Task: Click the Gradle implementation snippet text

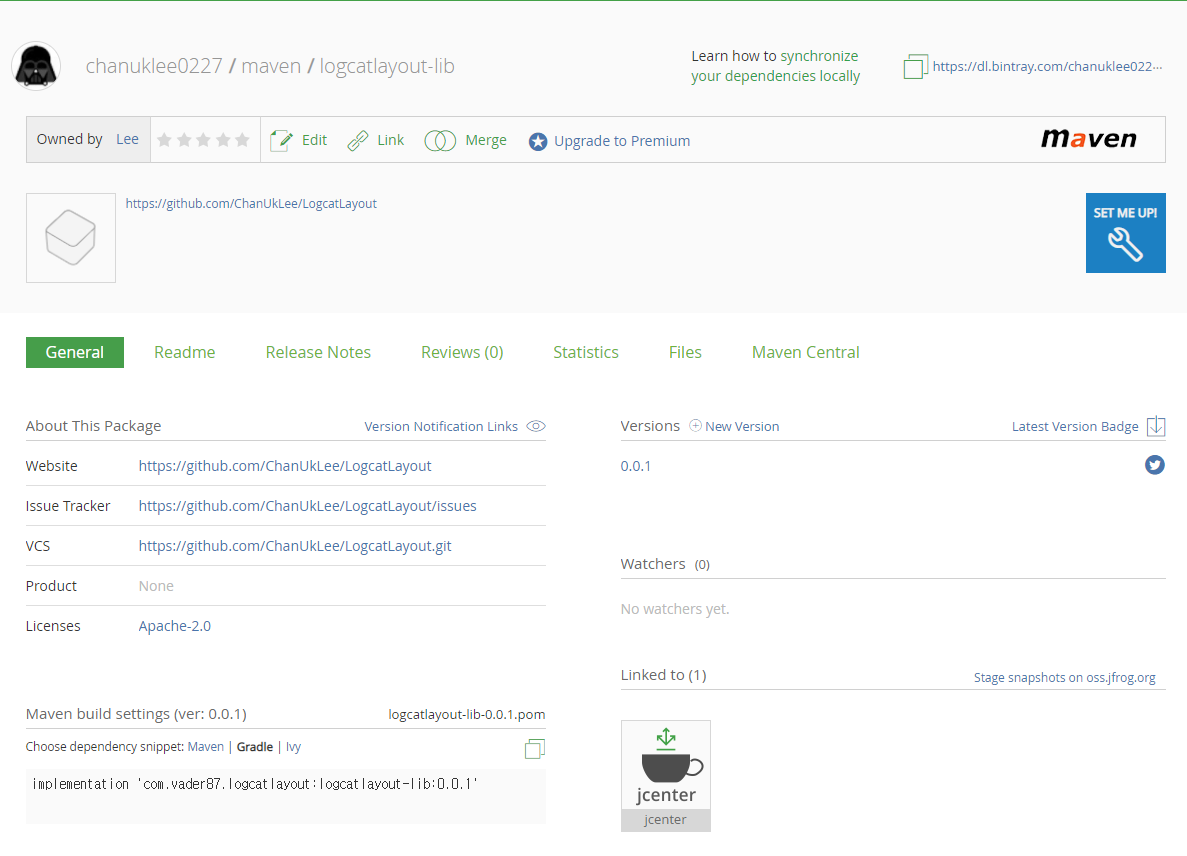Action: 254,784
